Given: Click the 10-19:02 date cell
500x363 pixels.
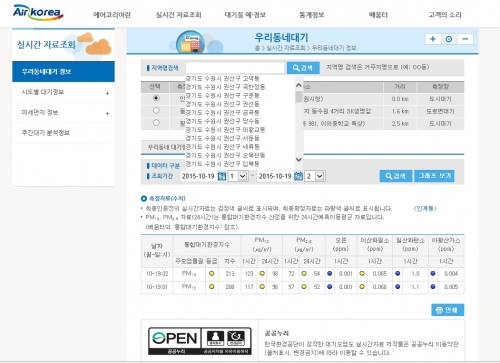Looking at the screenshot, I should tap(157, 274).
